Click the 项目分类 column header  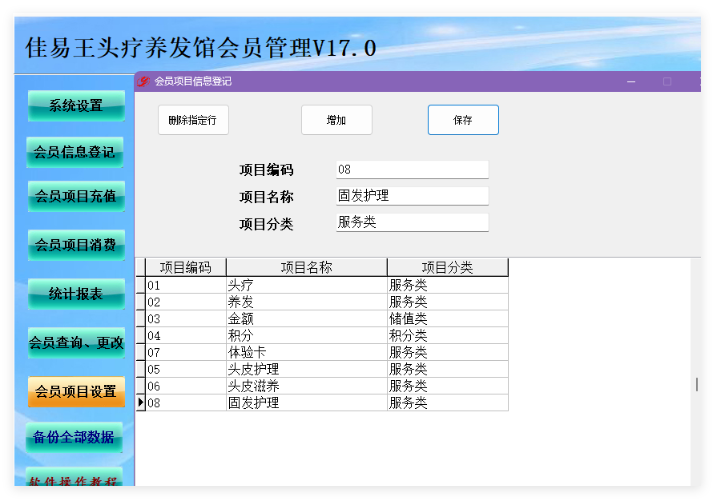click(448, 267)
